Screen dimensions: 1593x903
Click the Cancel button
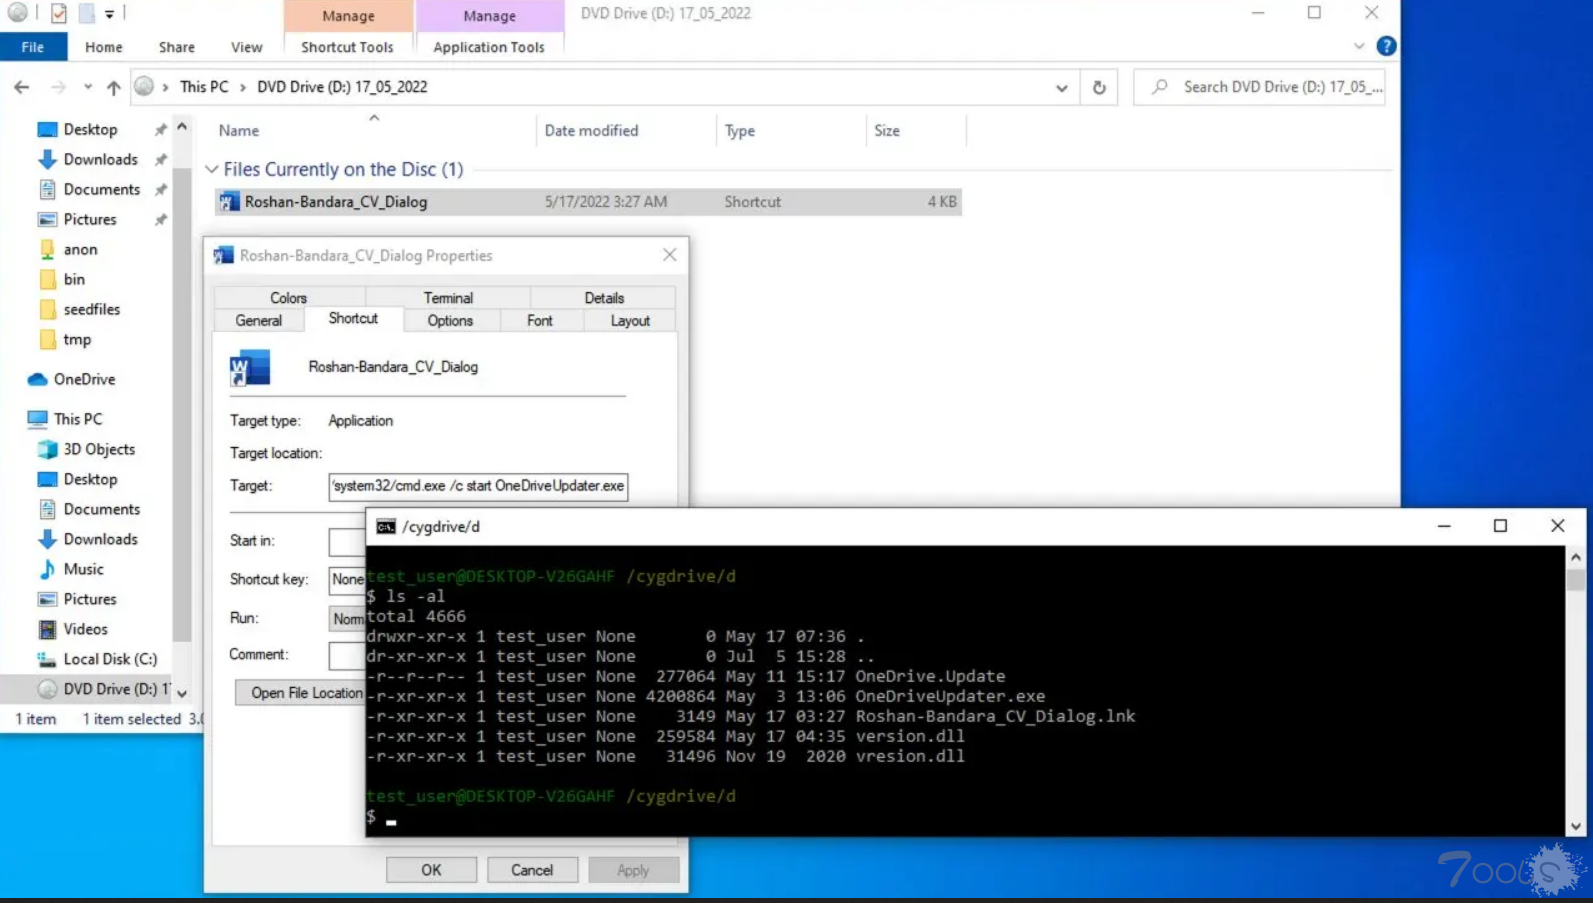pos(532,870)
